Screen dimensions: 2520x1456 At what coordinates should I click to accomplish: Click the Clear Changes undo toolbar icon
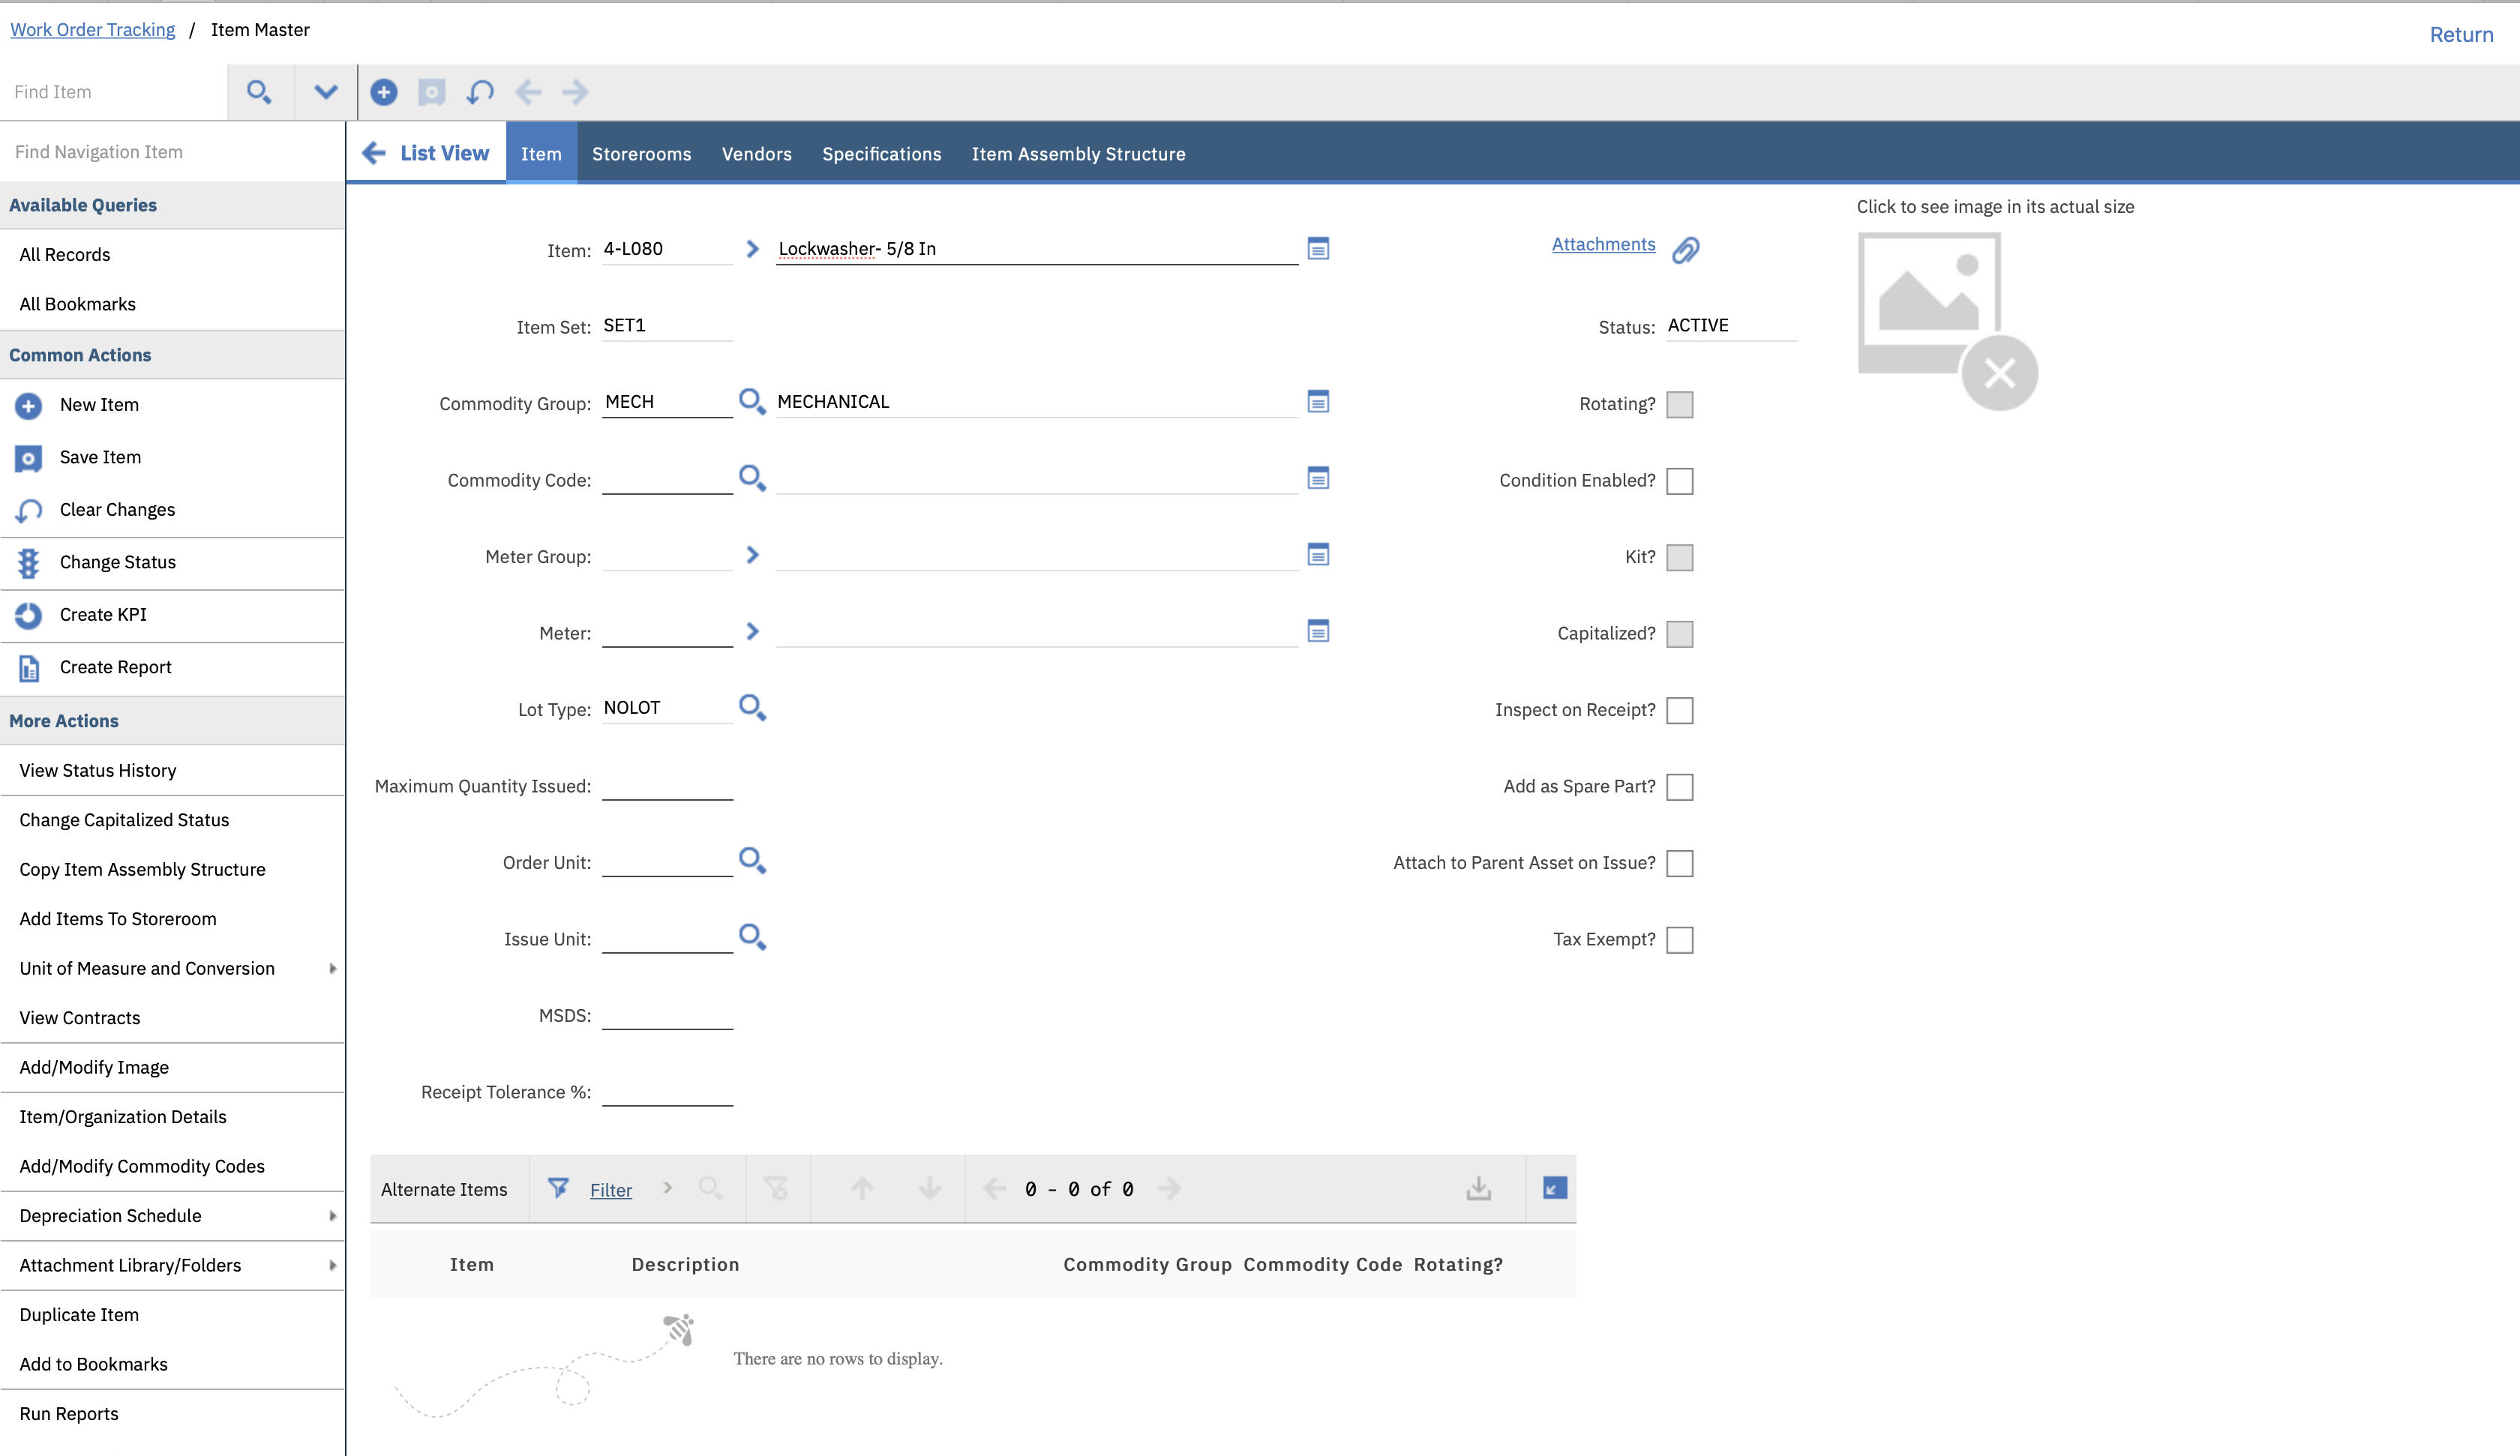(480, 92)
